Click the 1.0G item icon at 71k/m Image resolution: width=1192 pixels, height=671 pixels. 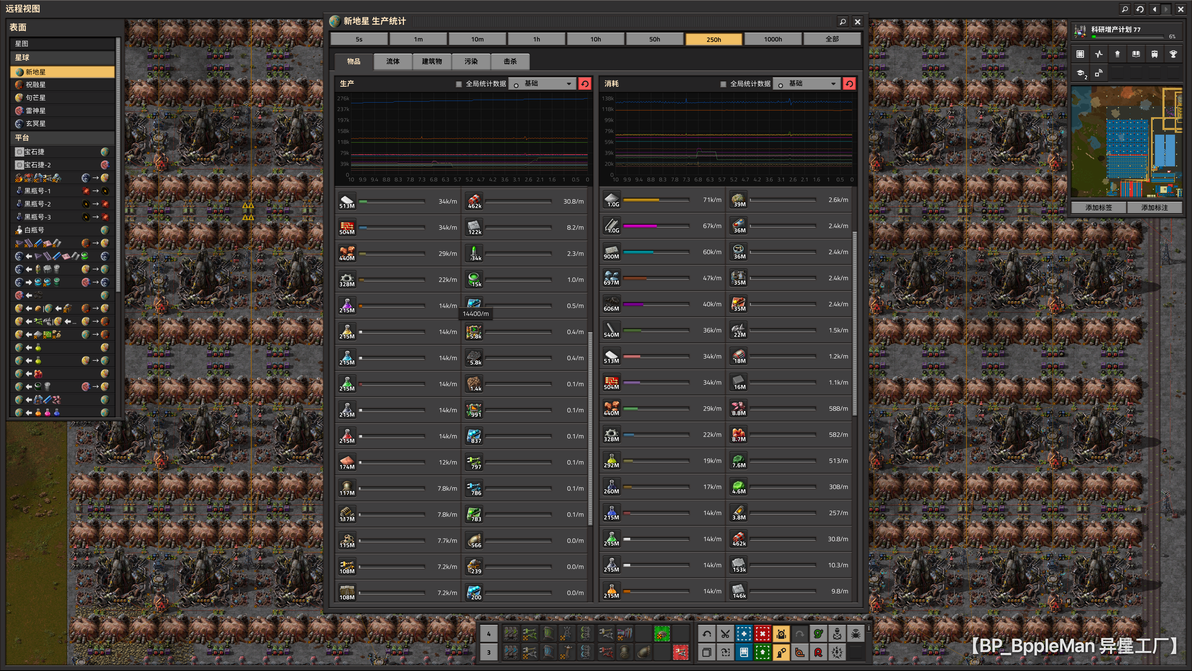tap(612, 201)
